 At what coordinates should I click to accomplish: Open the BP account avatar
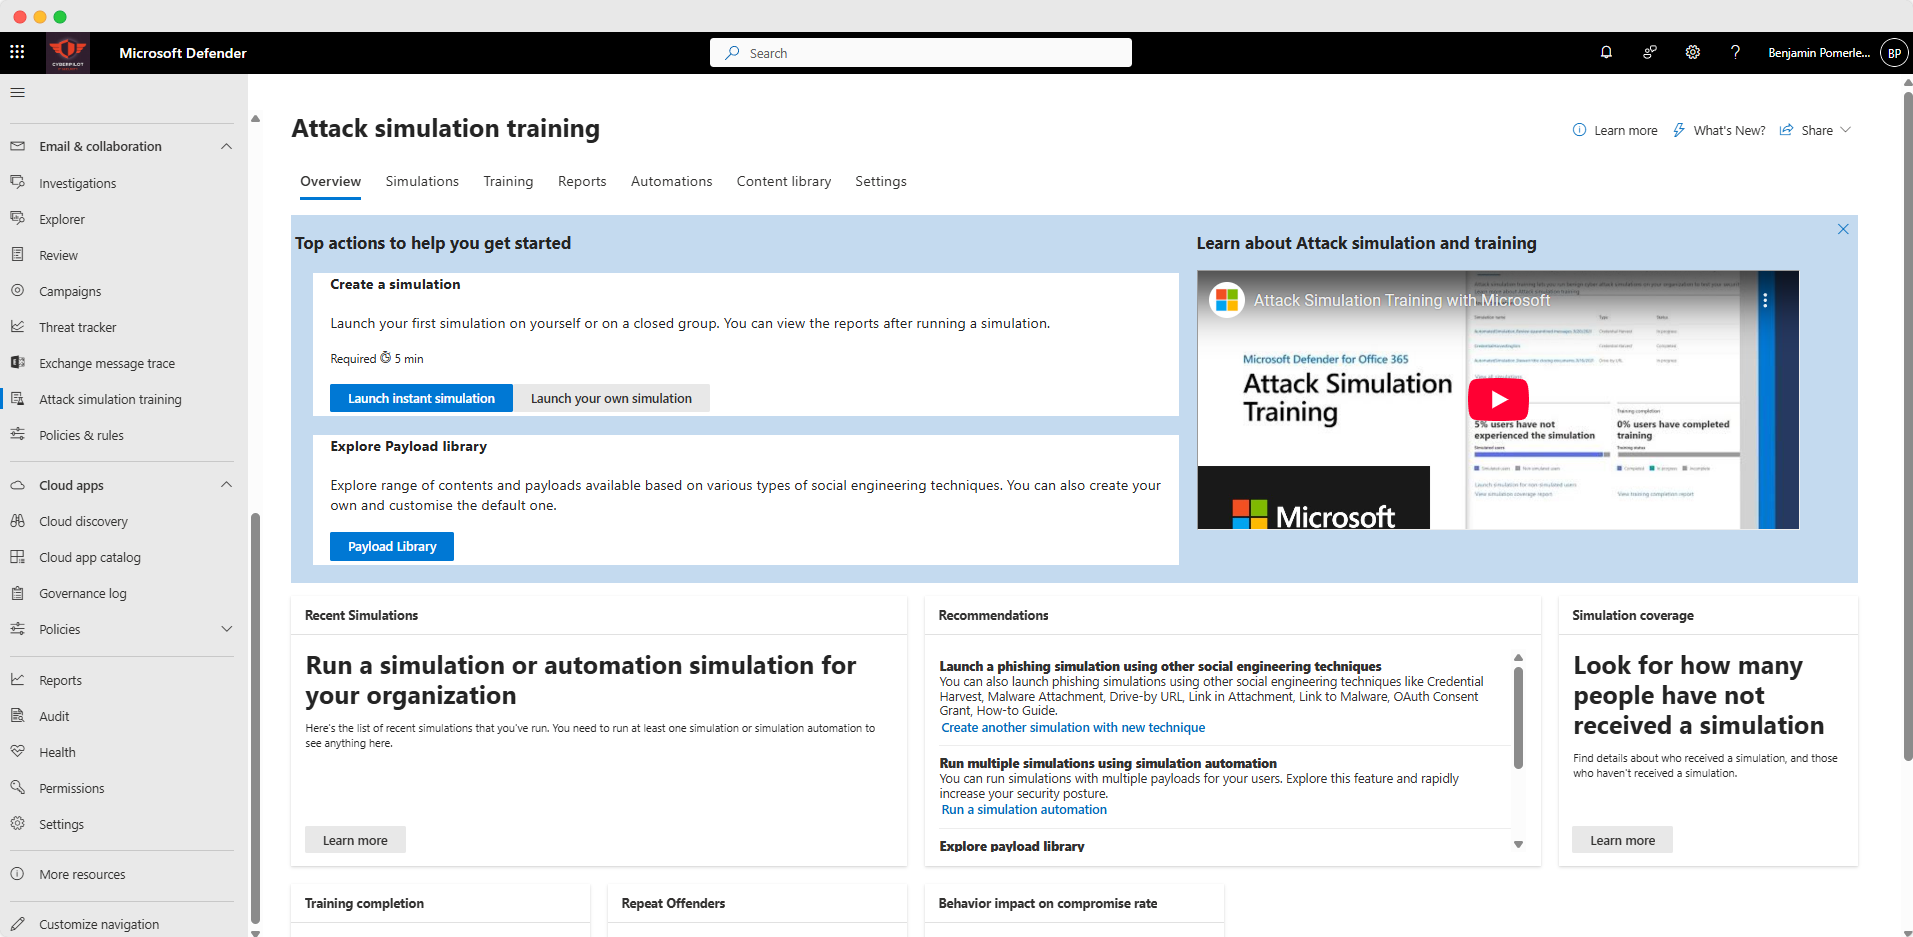(1894, 53)
